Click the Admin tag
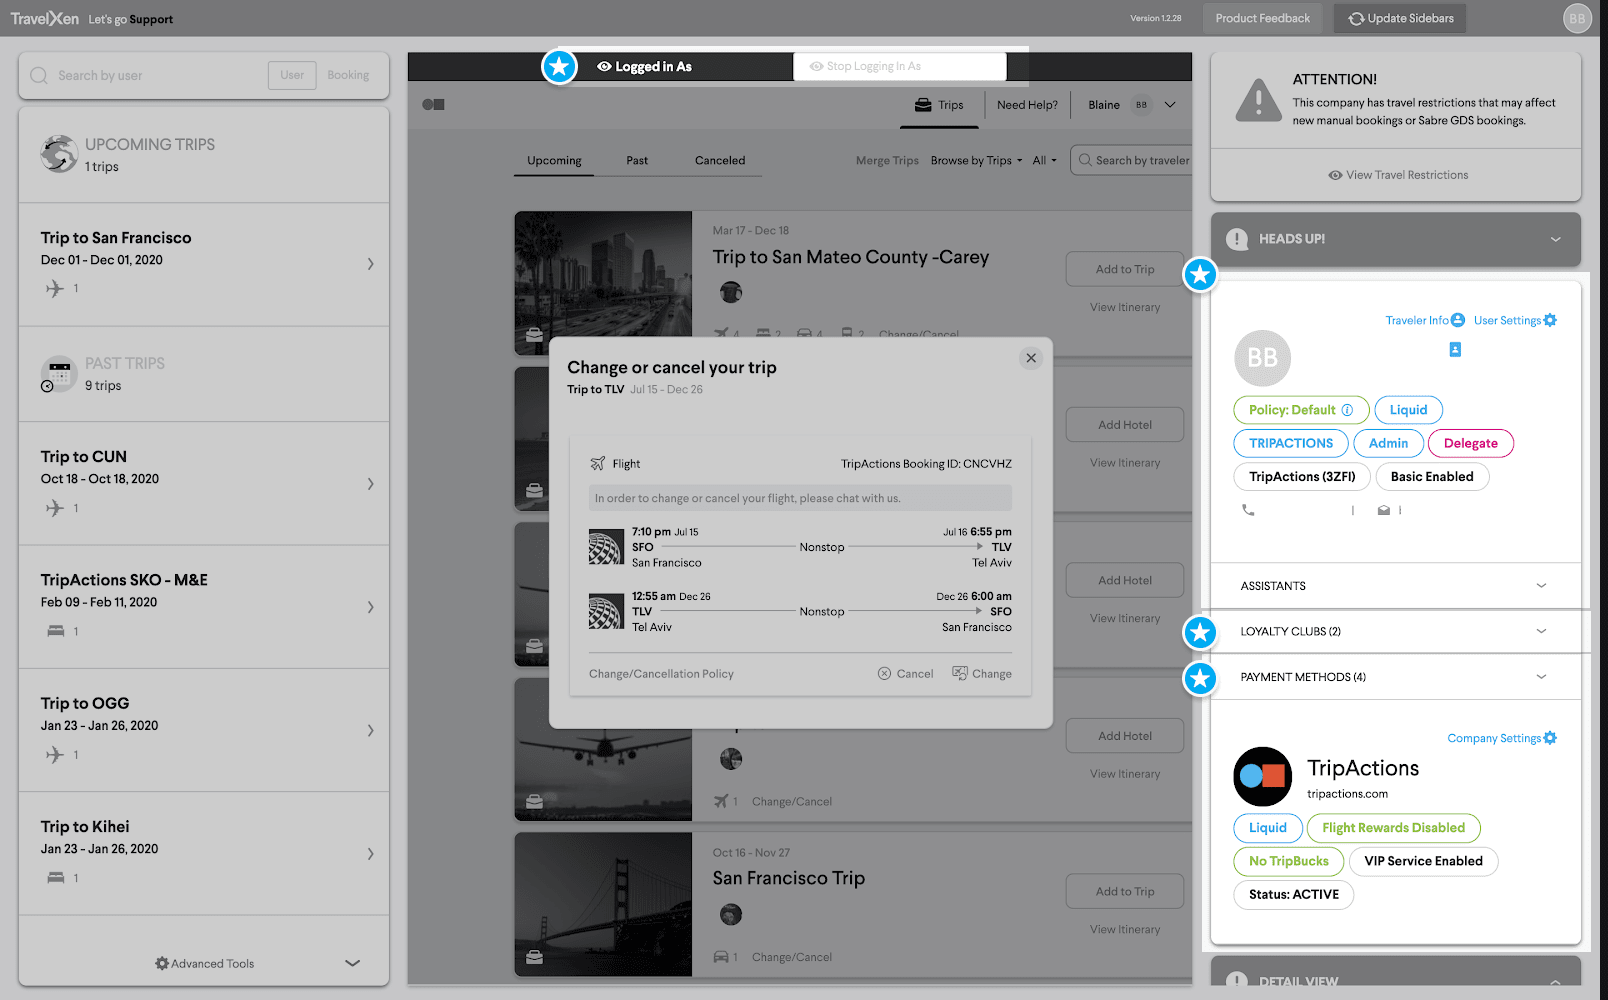The height and width of the screenshot is (1000, 1608). (x=1388, y=443)
